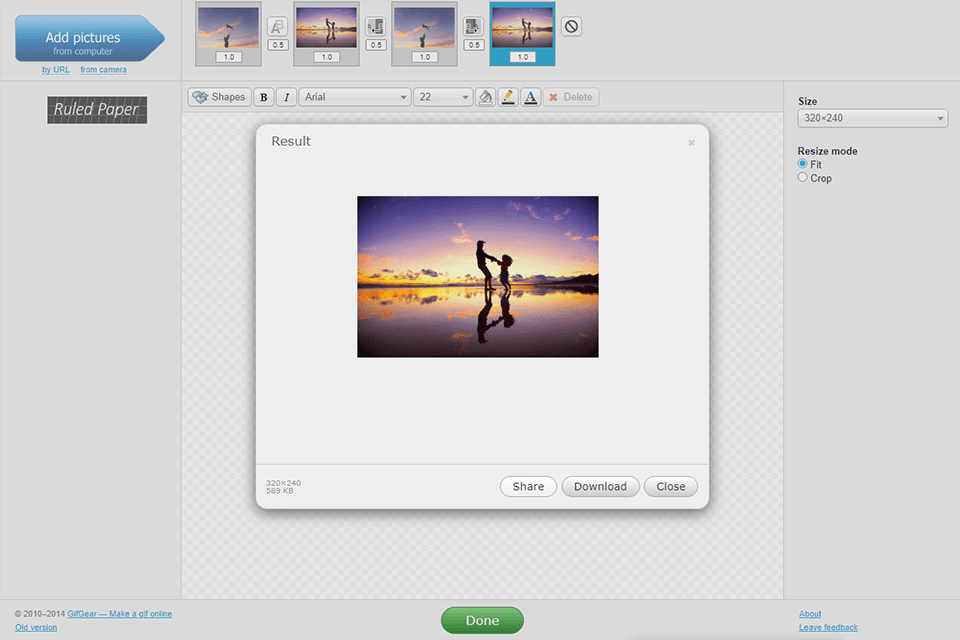Click the slide transition icon after the third frame
Viewport: 960px width, 640px height.
click(x=473, y=26)
